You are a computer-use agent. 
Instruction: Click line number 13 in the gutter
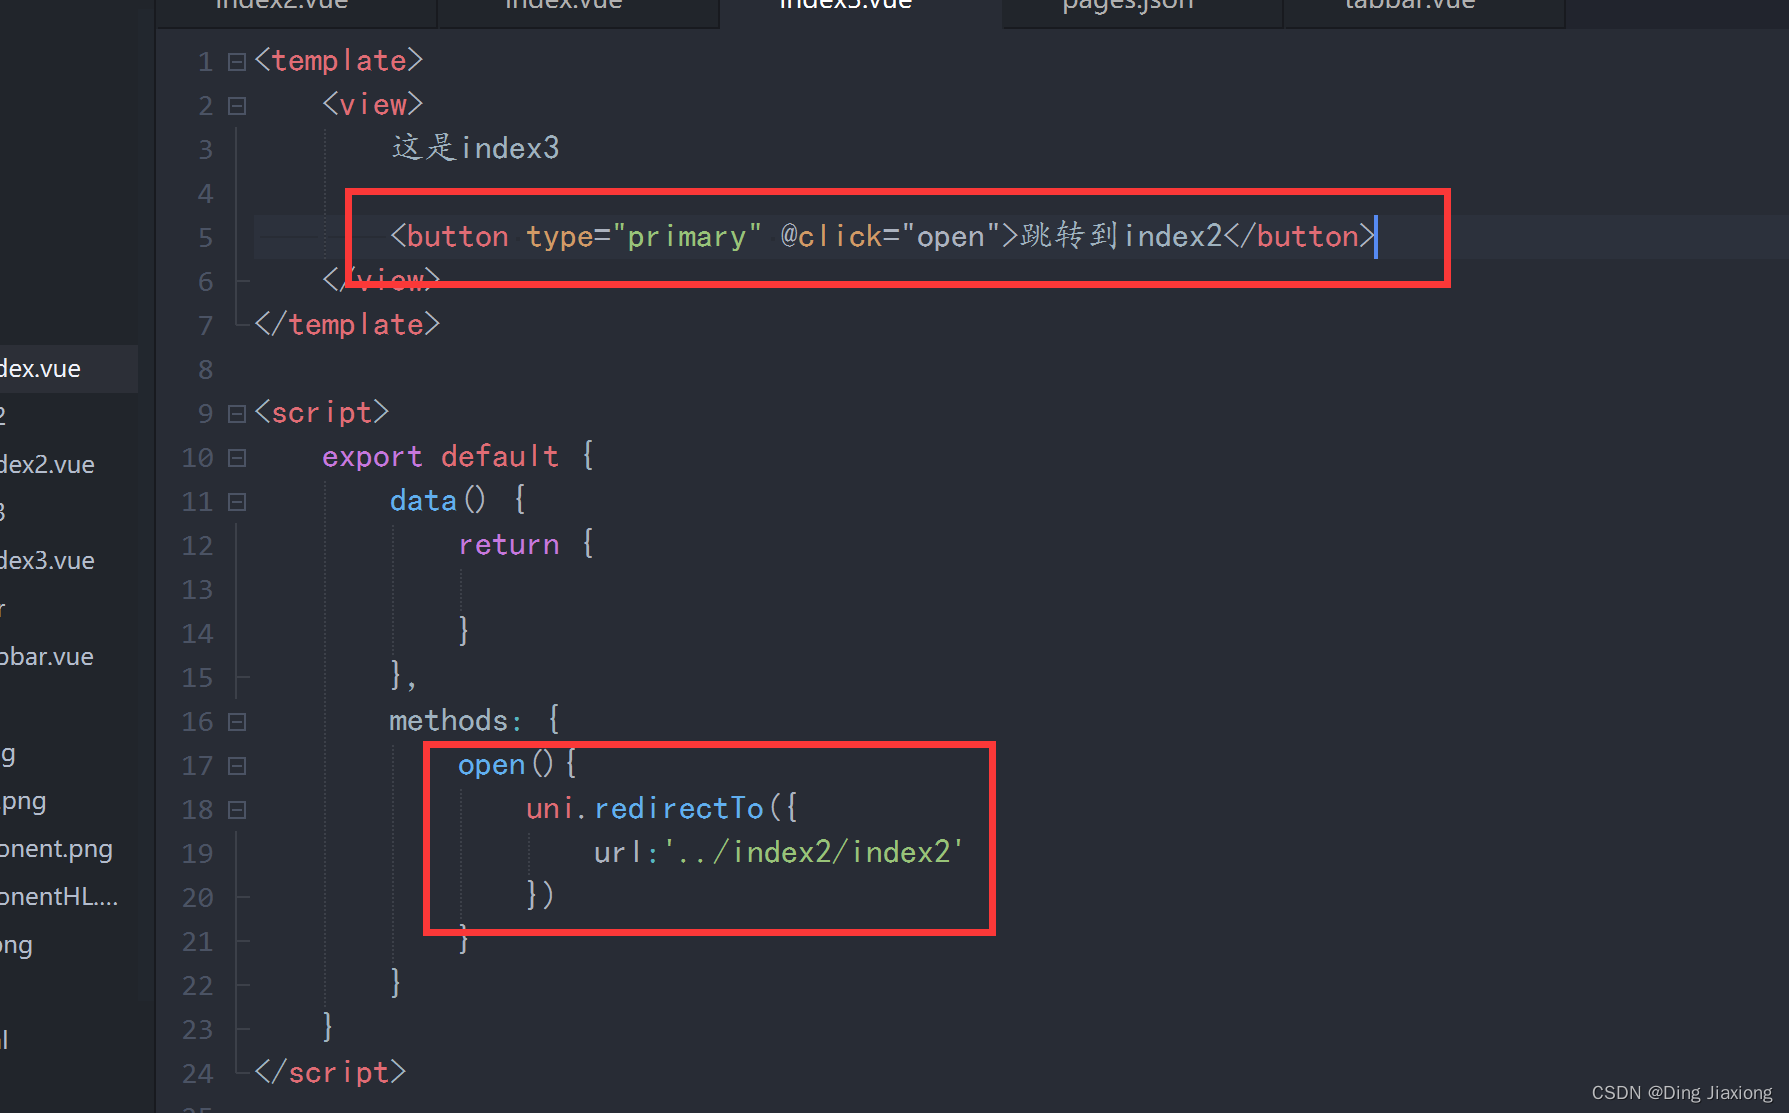[x=197, y=590]
